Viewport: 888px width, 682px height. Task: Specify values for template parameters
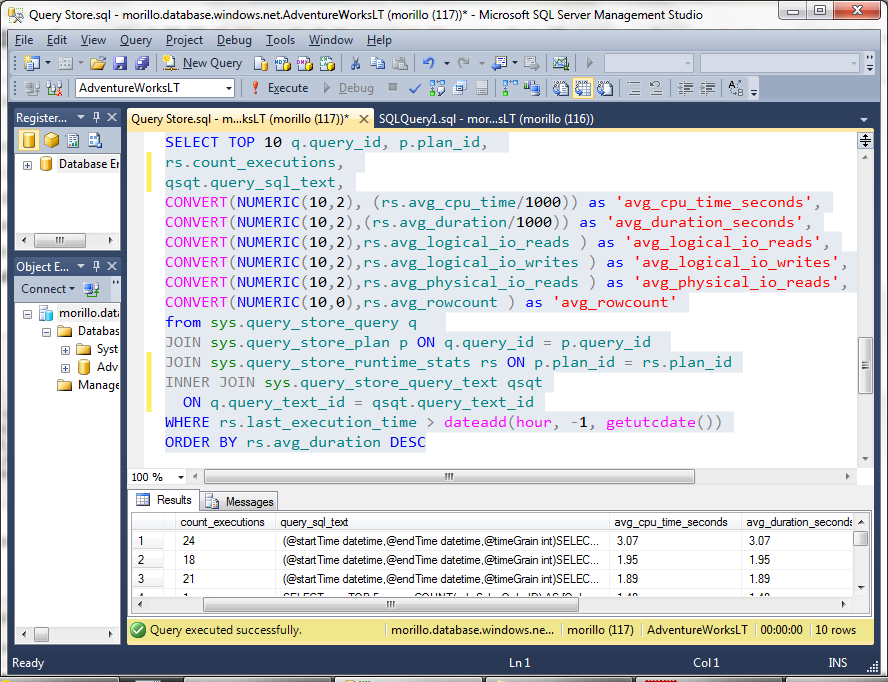coord(736,88)
